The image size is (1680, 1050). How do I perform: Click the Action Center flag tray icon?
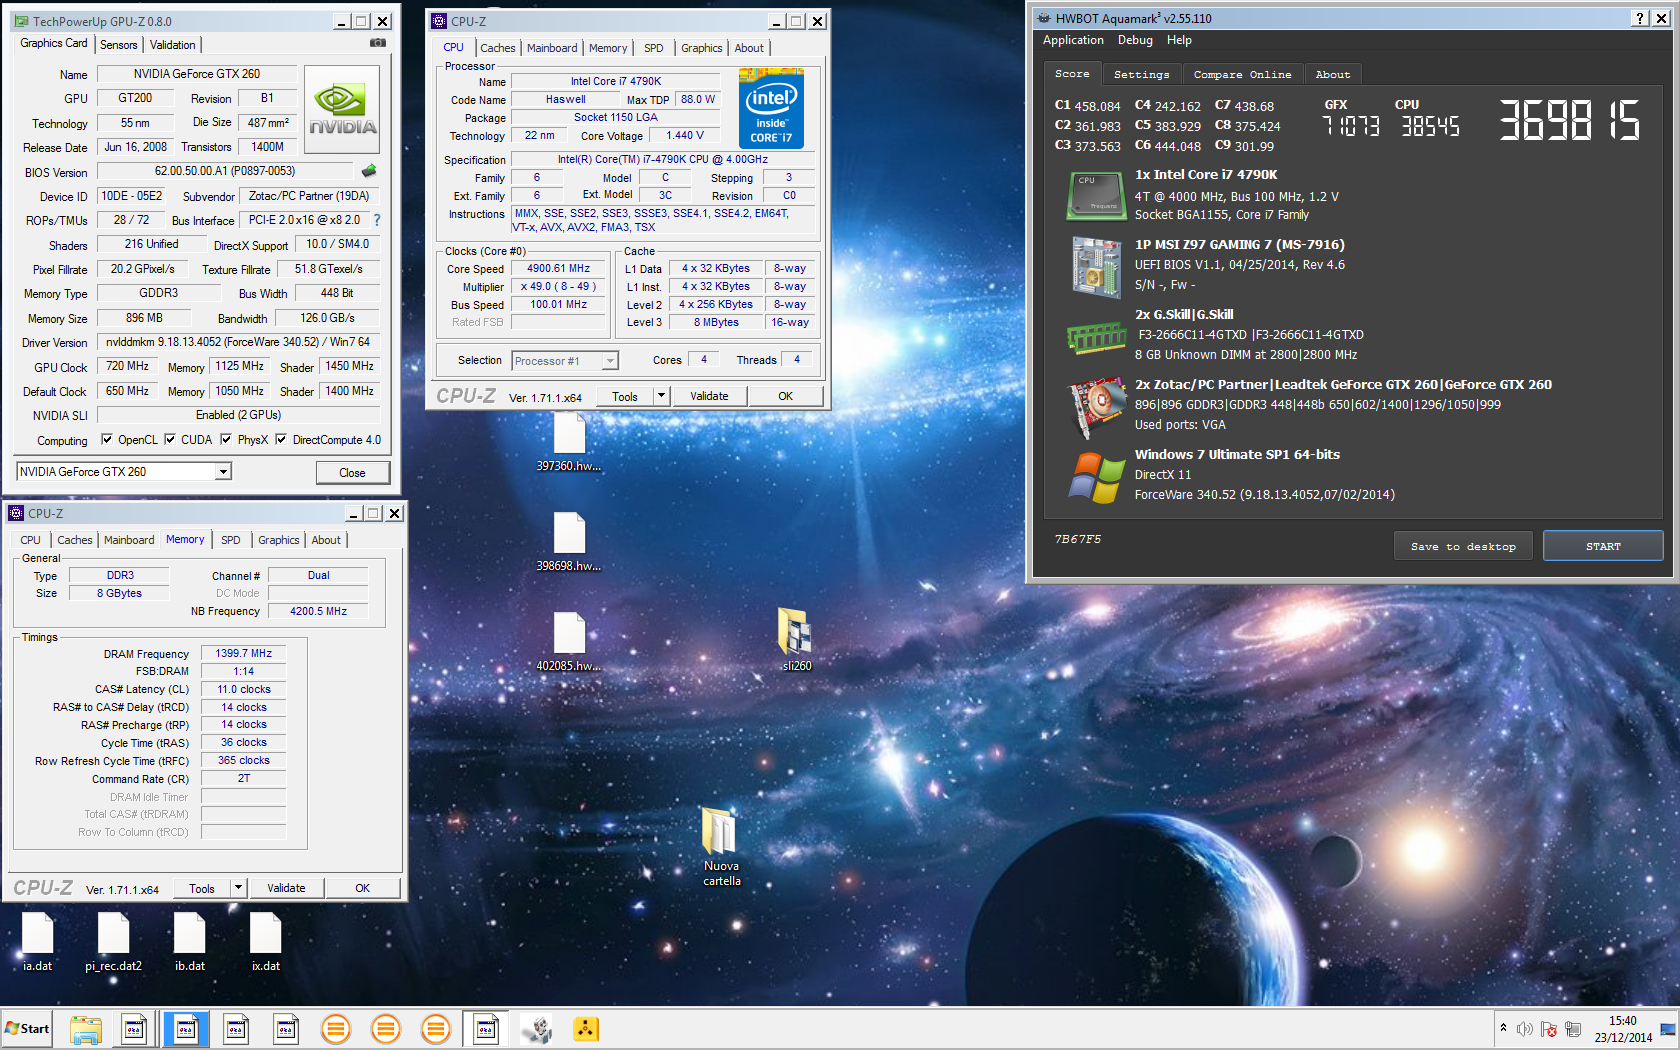(1549, 1029)
